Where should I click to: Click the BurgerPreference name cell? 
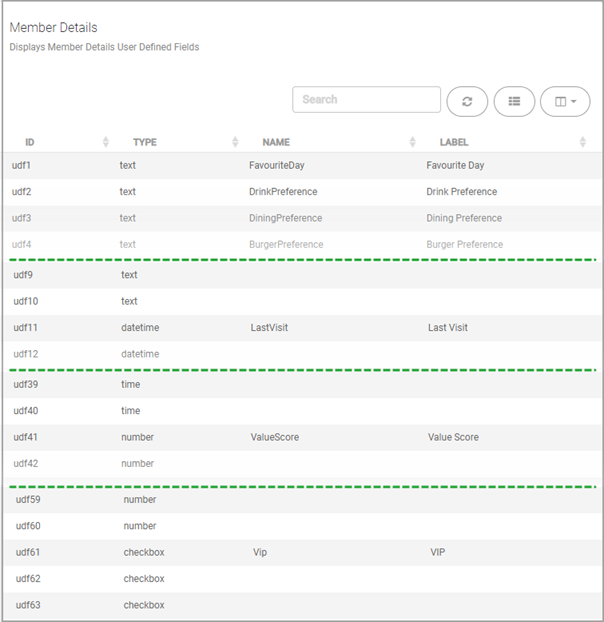coord(286,245)
